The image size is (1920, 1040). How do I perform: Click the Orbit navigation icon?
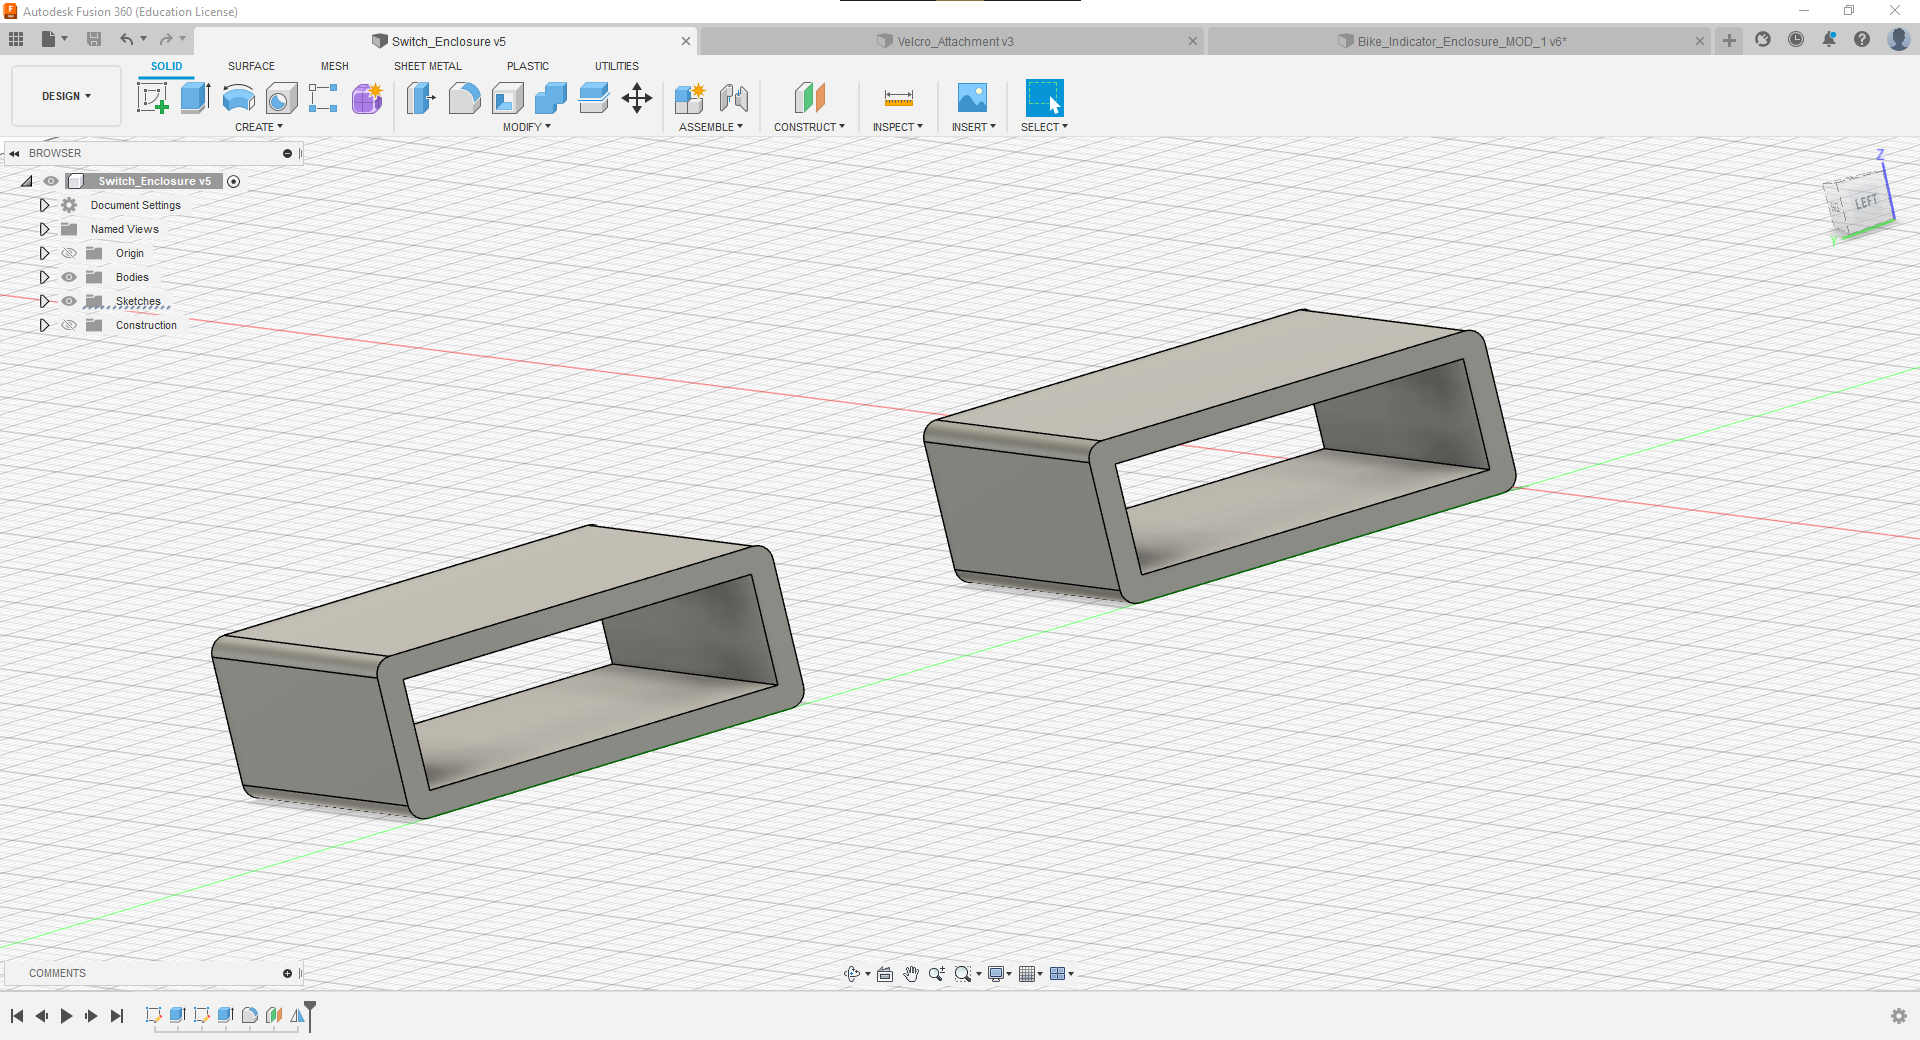852,974
